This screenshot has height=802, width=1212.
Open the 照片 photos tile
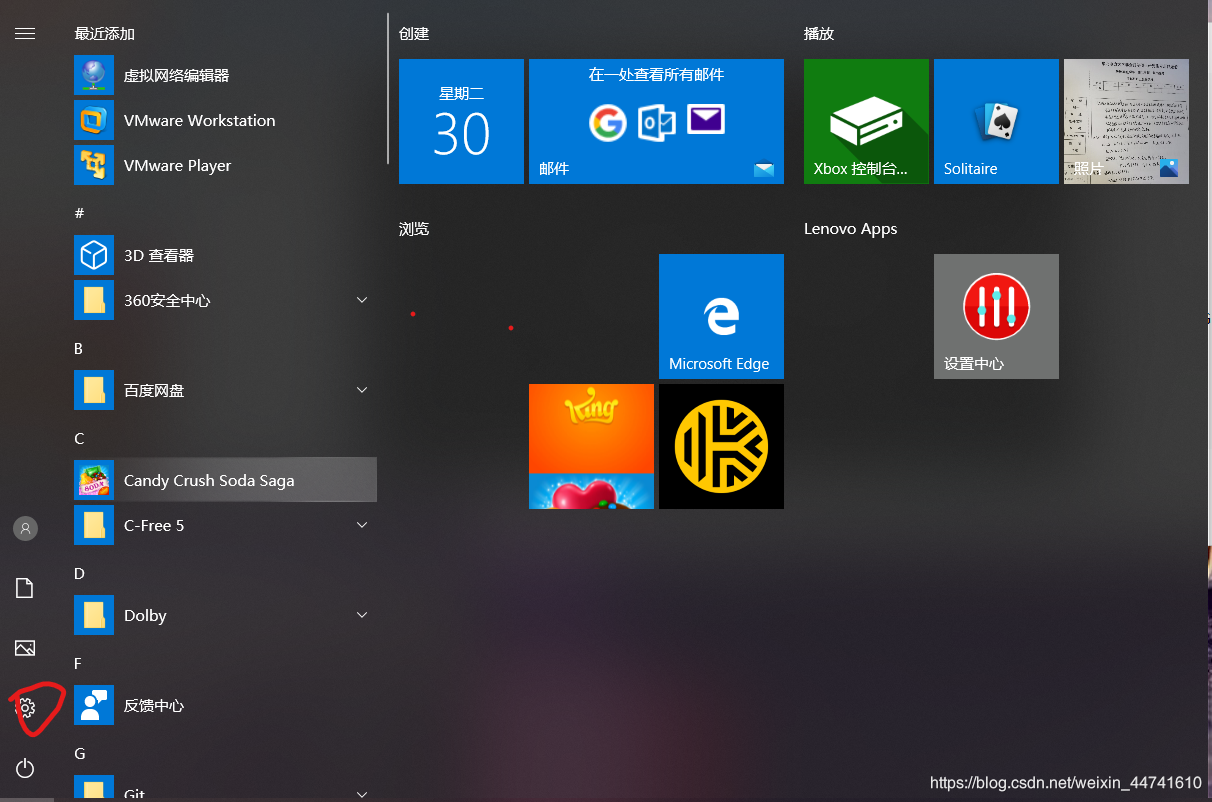1126,121
